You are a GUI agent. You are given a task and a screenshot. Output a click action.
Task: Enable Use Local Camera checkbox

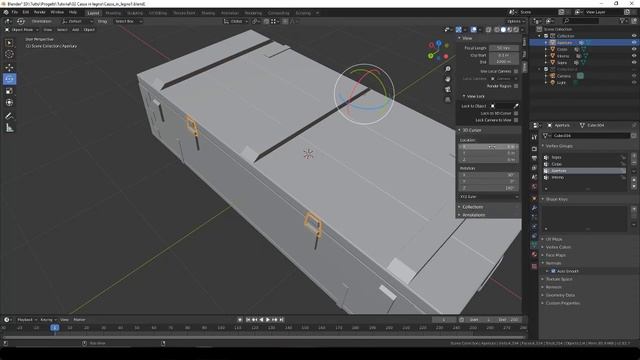tap(516, 71)
